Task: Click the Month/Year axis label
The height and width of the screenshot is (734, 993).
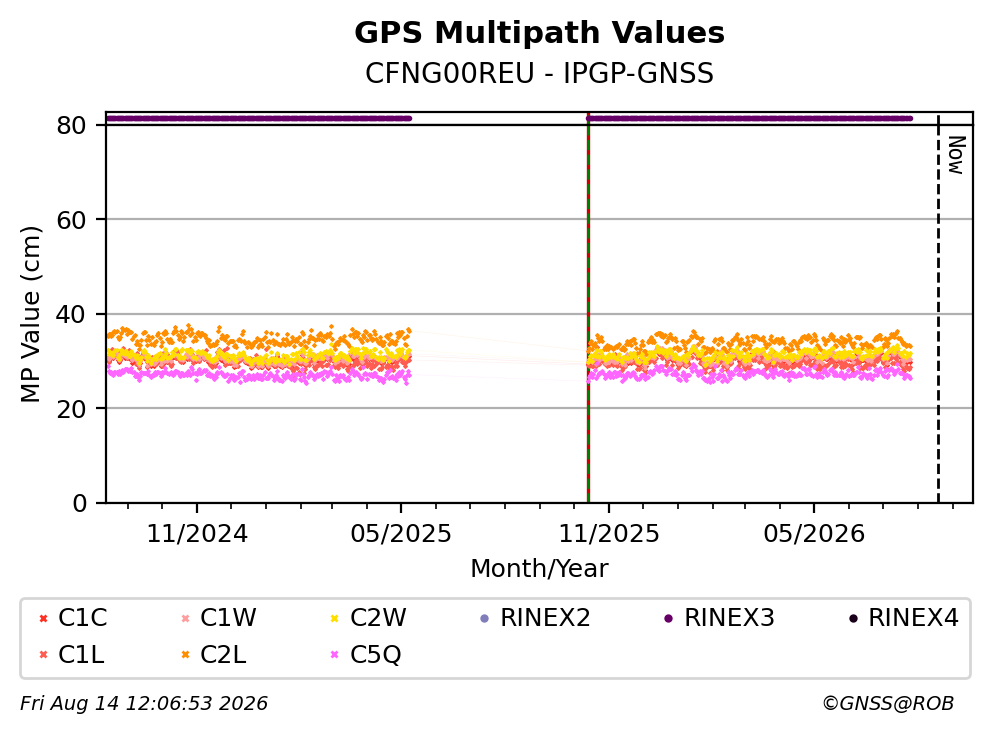Action: point(539,569)
